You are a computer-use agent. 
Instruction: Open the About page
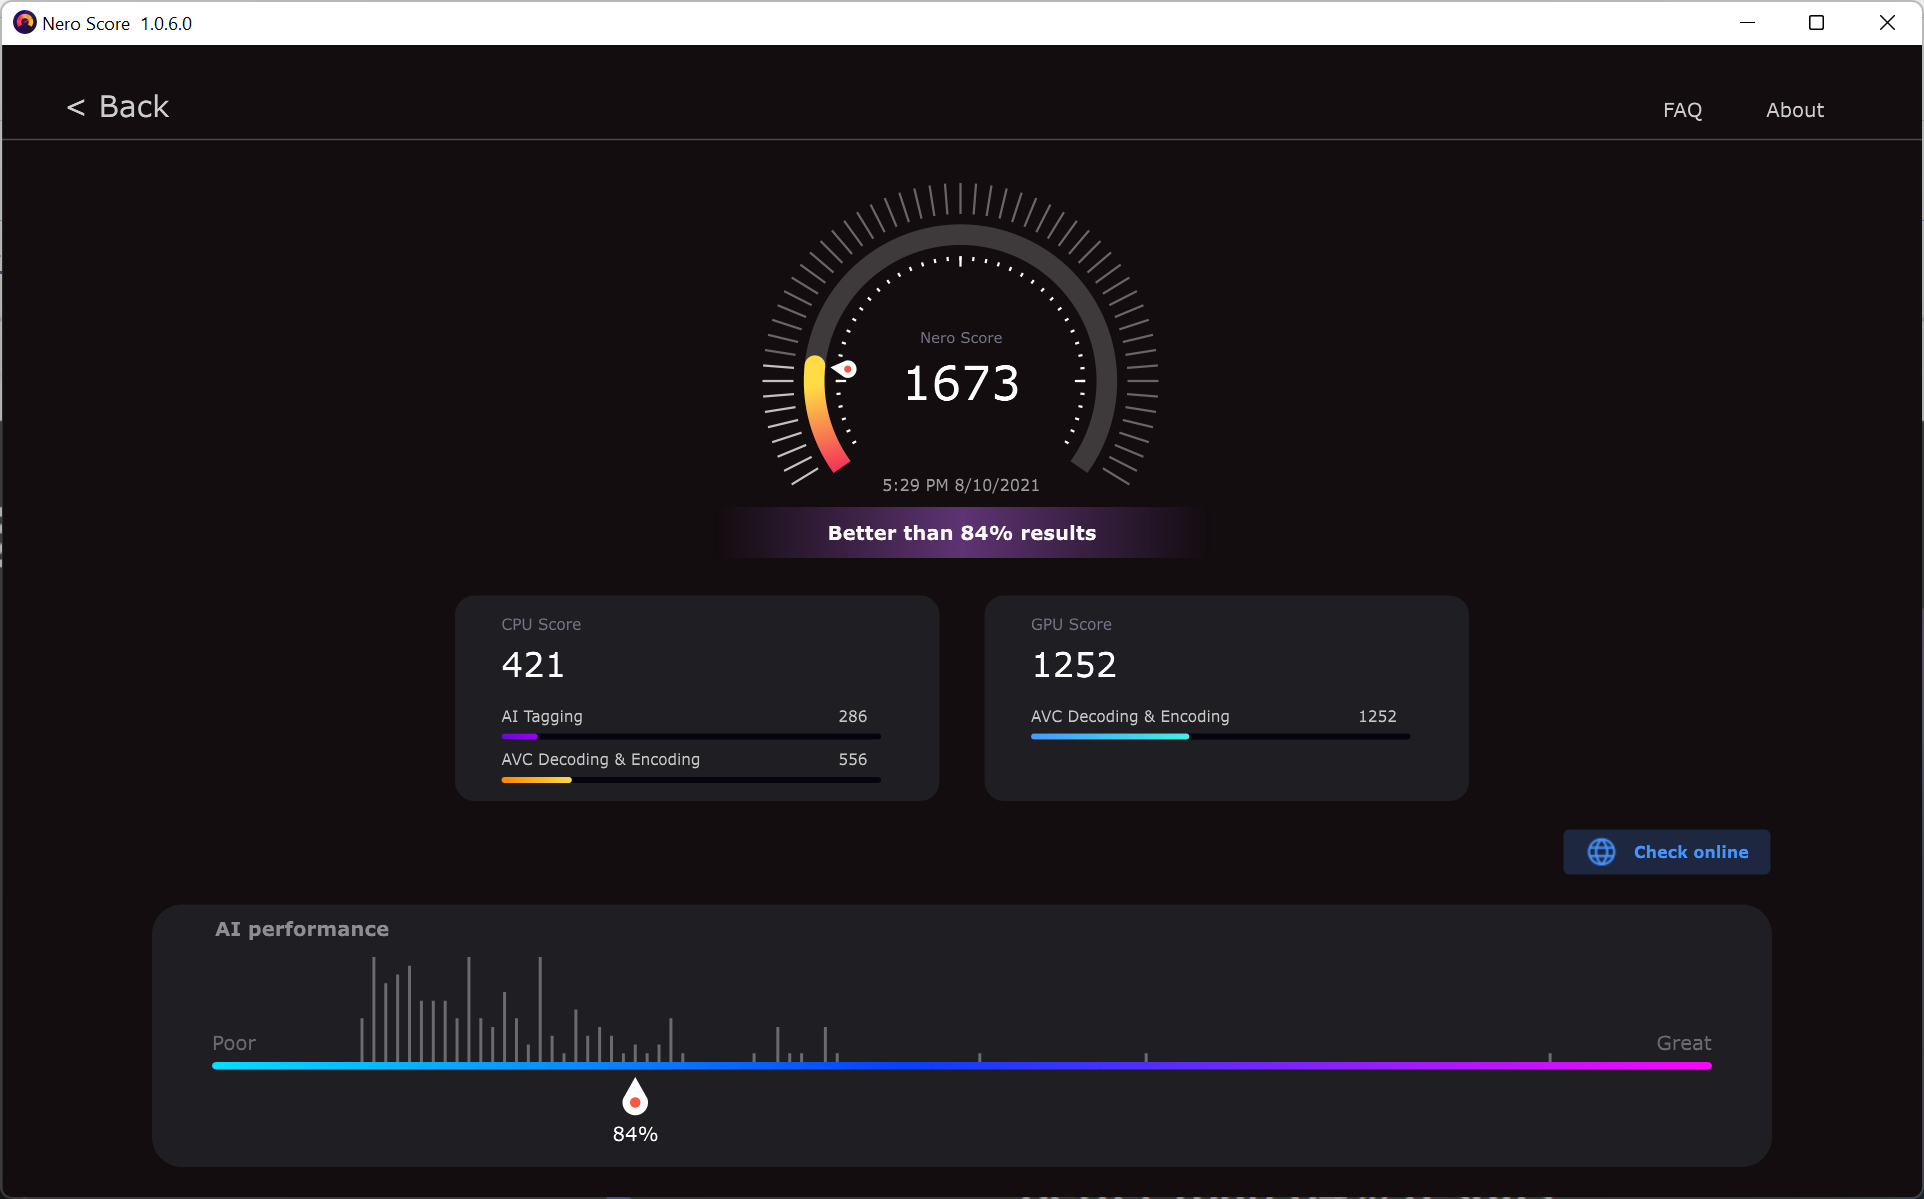(1794, 110)
